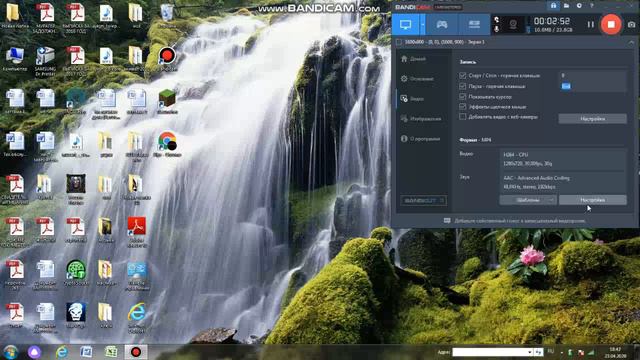Open the Bandicam taskbar button
This screenshot has width=640, height=360.
tap(136, 352)
